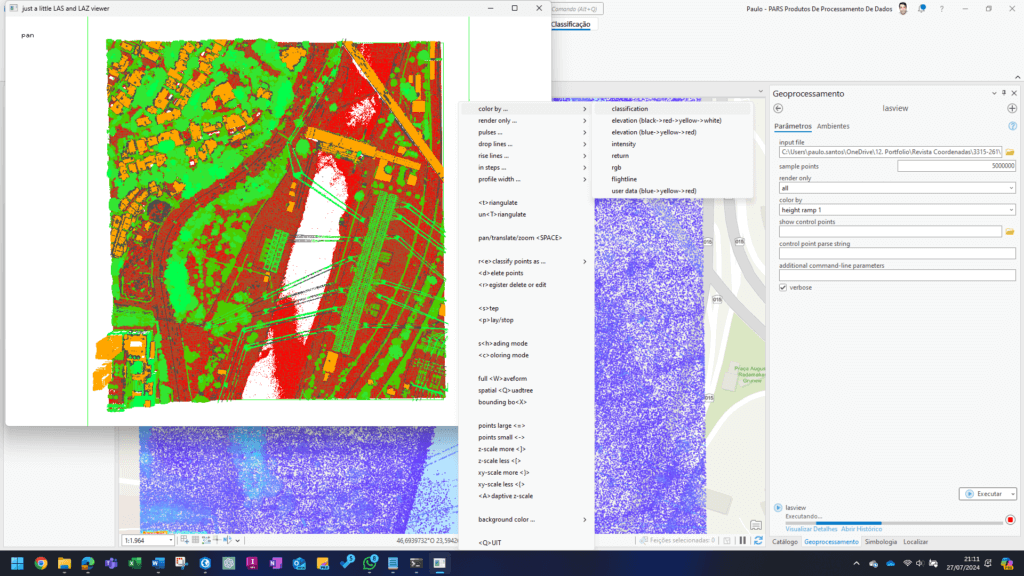Select classification in the color by submenu

(x=630, y=109)
